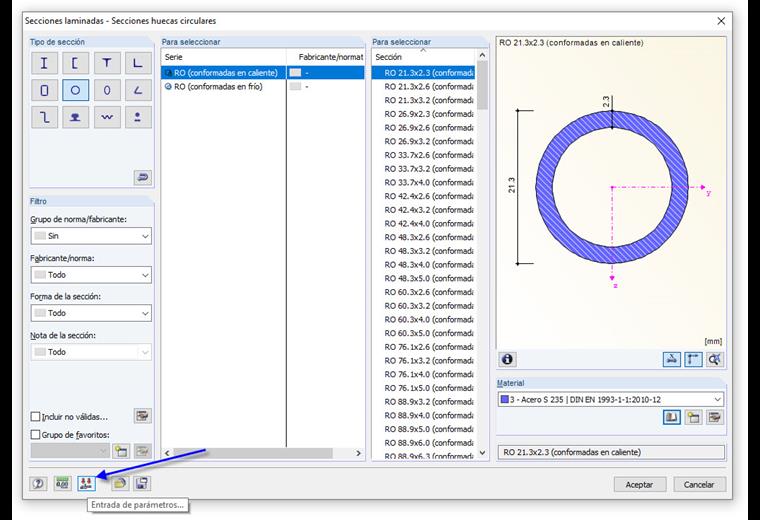Open Grupo de norma/fabricante dropdown
The height and width of the screenshot is (520, 760).
[91, 236]
